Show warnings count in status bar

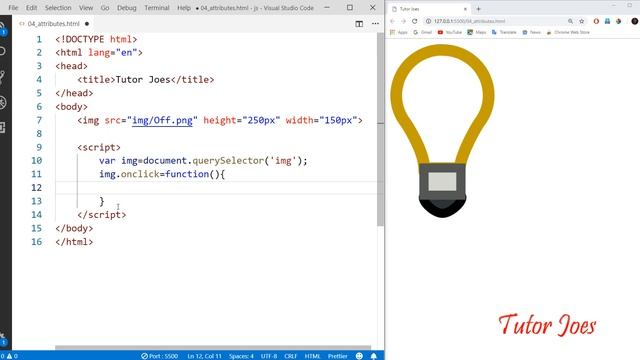[12, 356]
